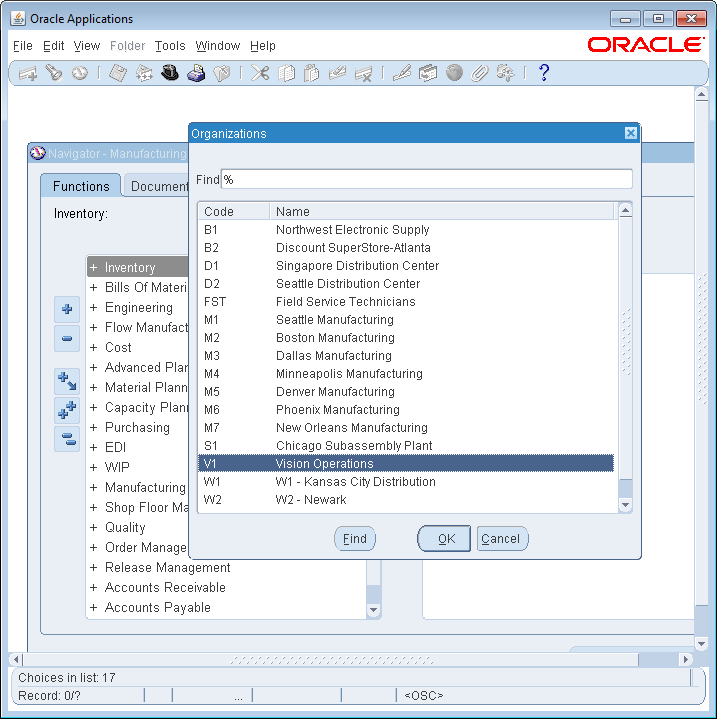The height and width of the screenshot is (719, 717).
Task: Click the Navigator Expand Branch button
Action: pos(67,382)
